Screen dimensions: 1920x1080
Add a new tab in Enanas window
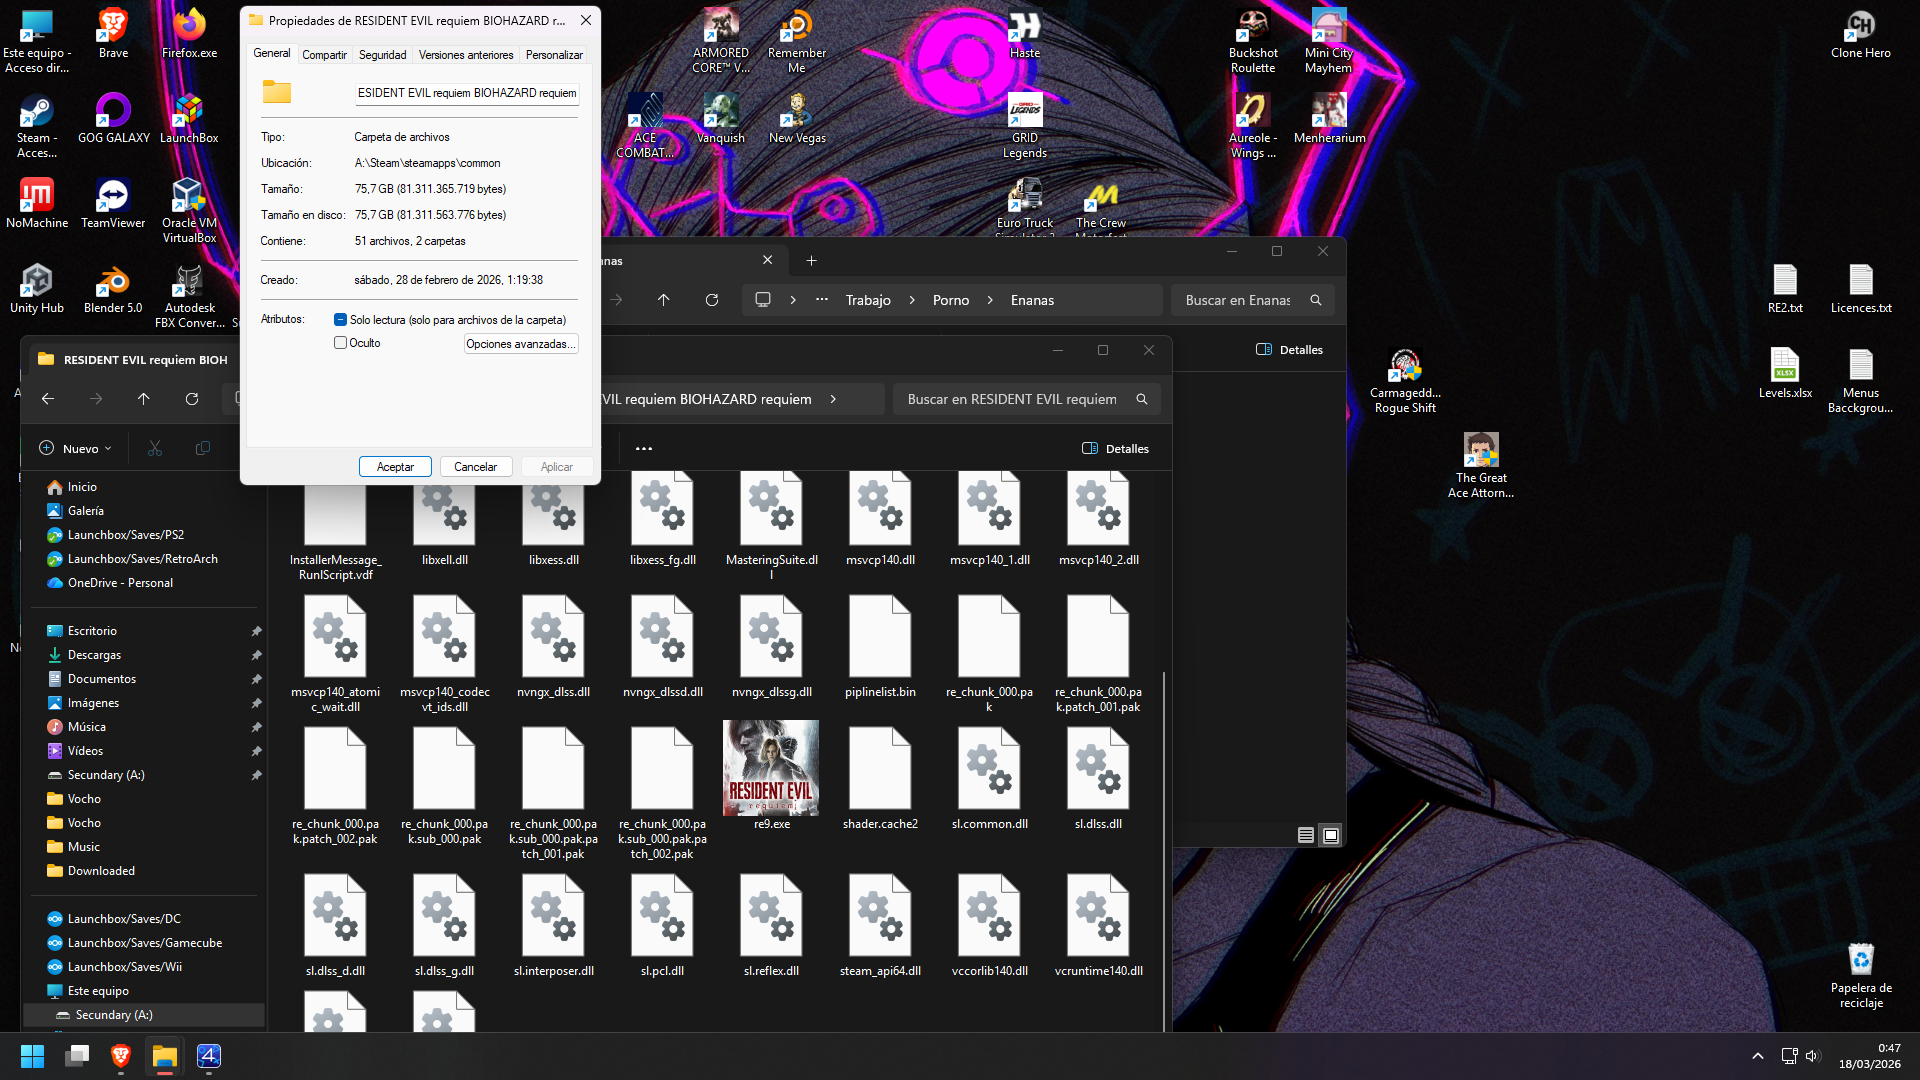coord(812,261)
